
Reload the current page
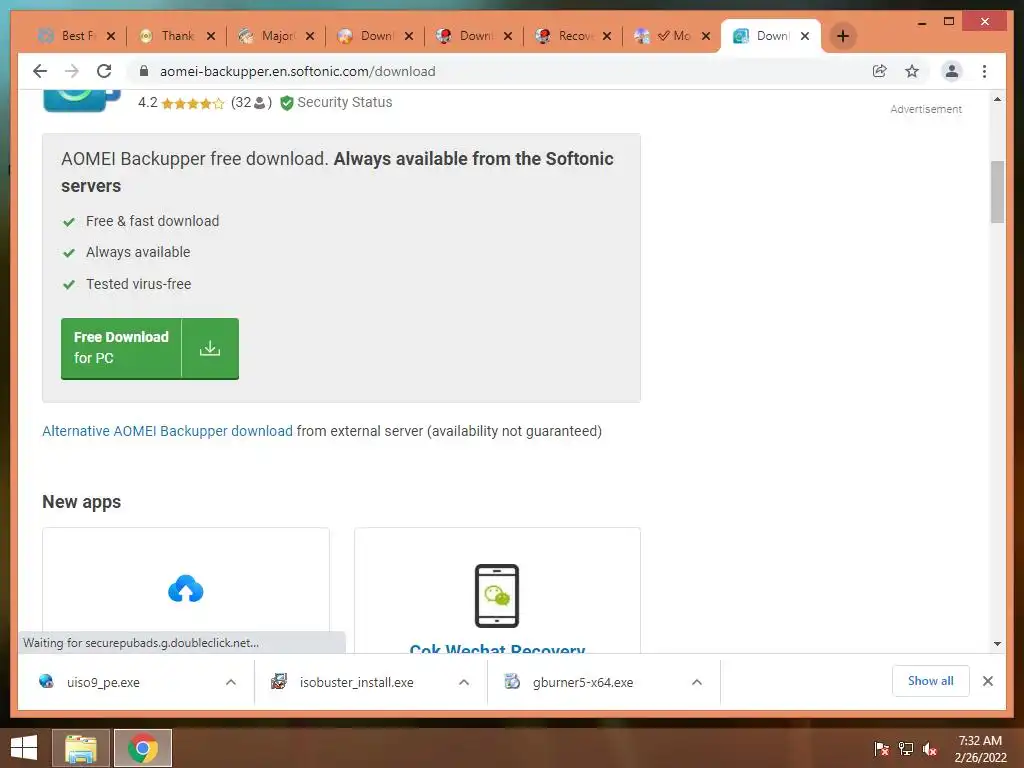[x=104, y=71]
